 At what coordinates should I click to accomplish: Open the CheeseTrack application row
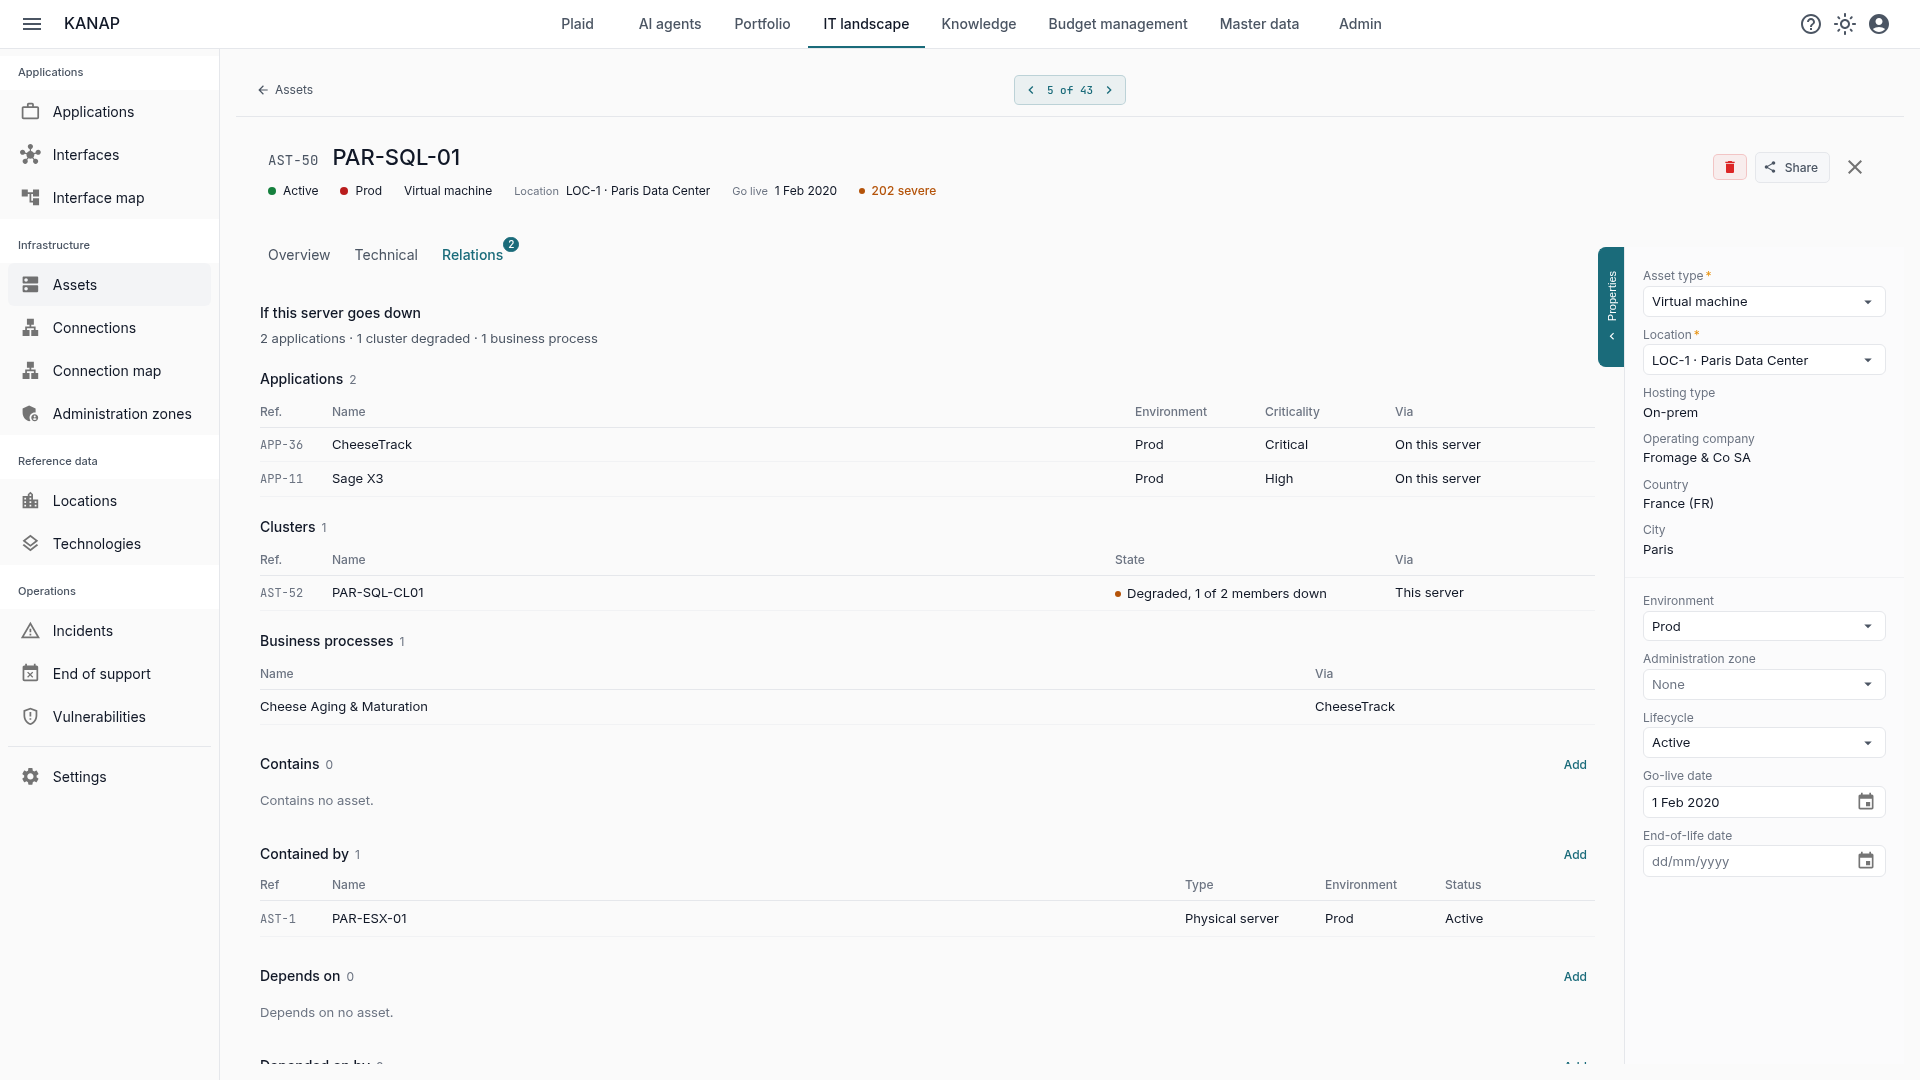click(927, 445)
